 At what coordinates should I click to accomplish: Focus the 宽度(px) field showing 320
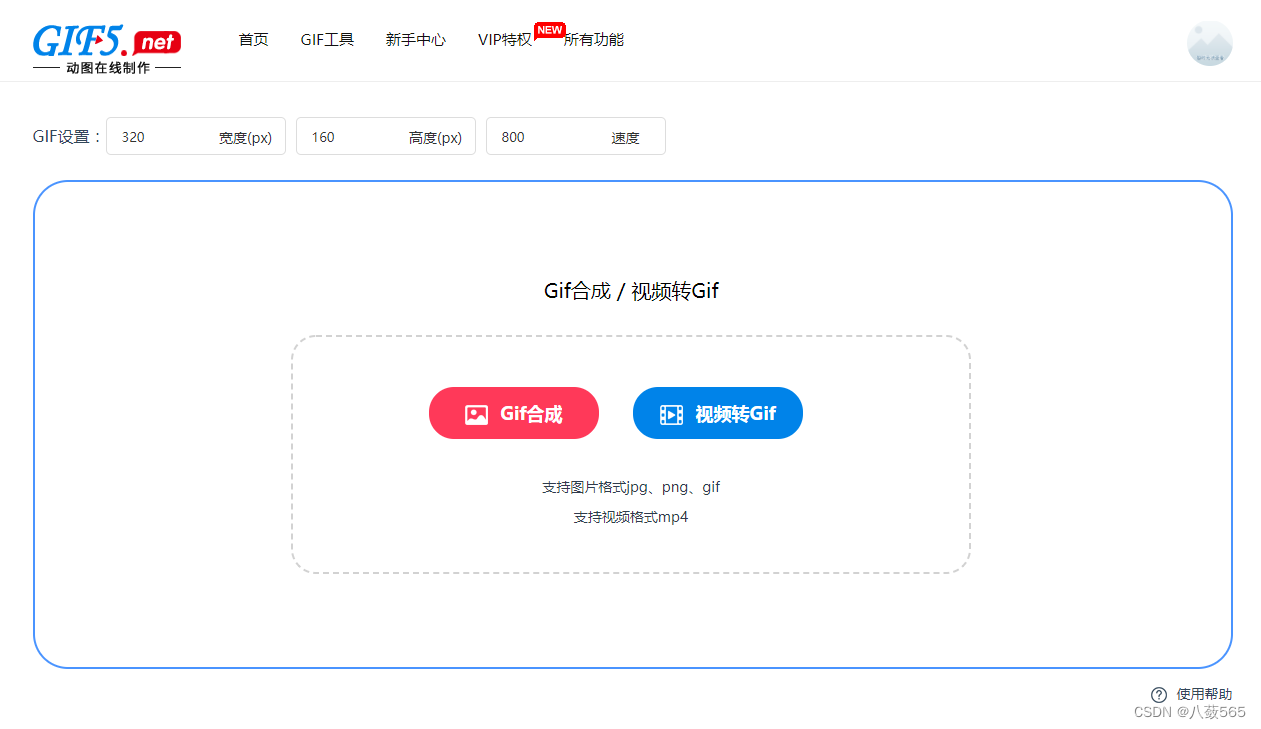click(x=196, y=136)
